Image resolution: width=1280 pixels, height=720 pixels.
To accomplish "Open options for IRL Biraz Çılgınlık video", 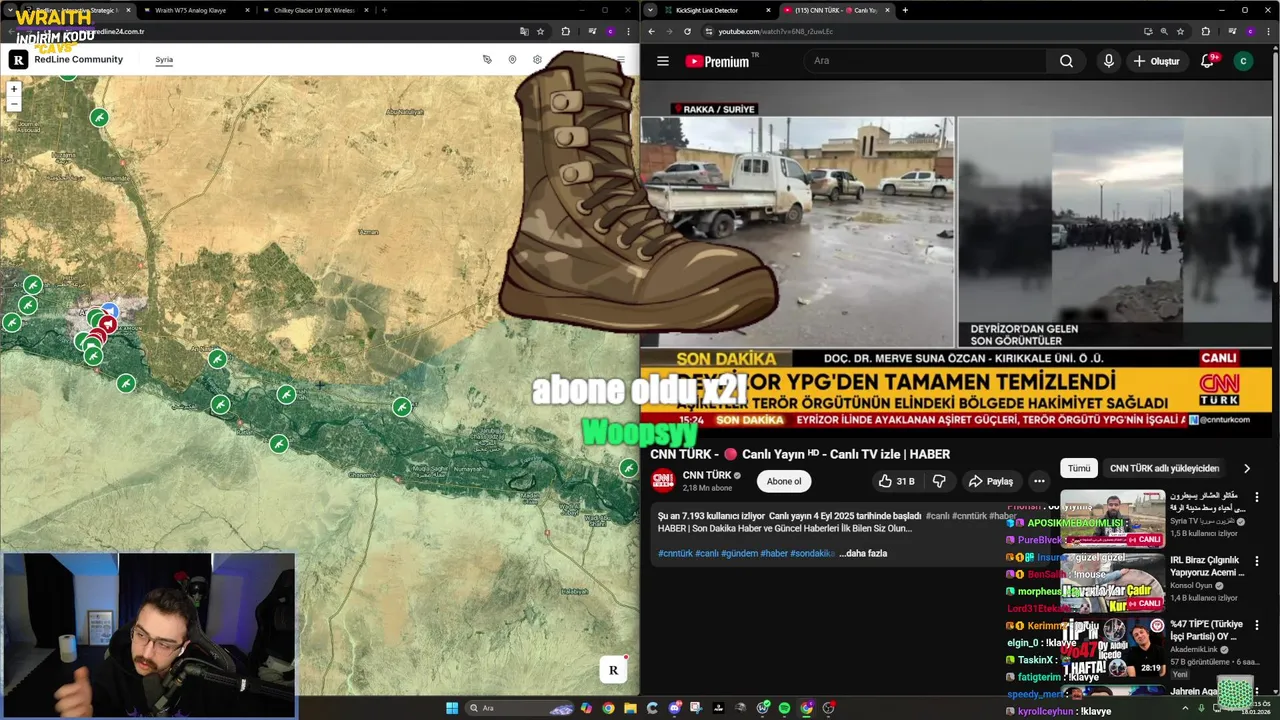I will [x=1257, y=562].
